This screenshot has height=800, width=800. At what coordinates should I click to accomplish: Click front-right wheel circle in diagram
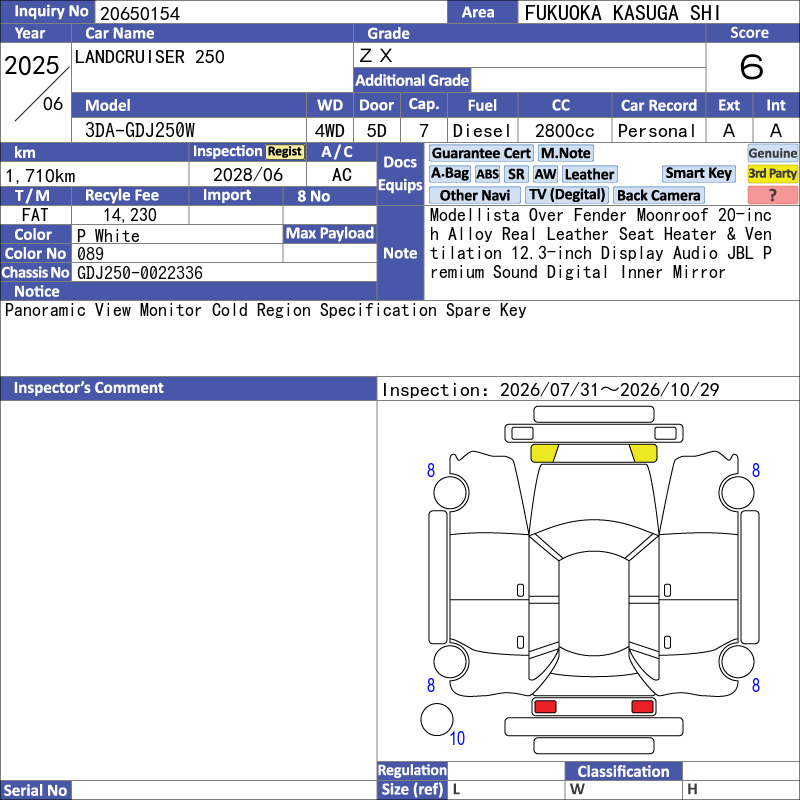coord(737,492)
